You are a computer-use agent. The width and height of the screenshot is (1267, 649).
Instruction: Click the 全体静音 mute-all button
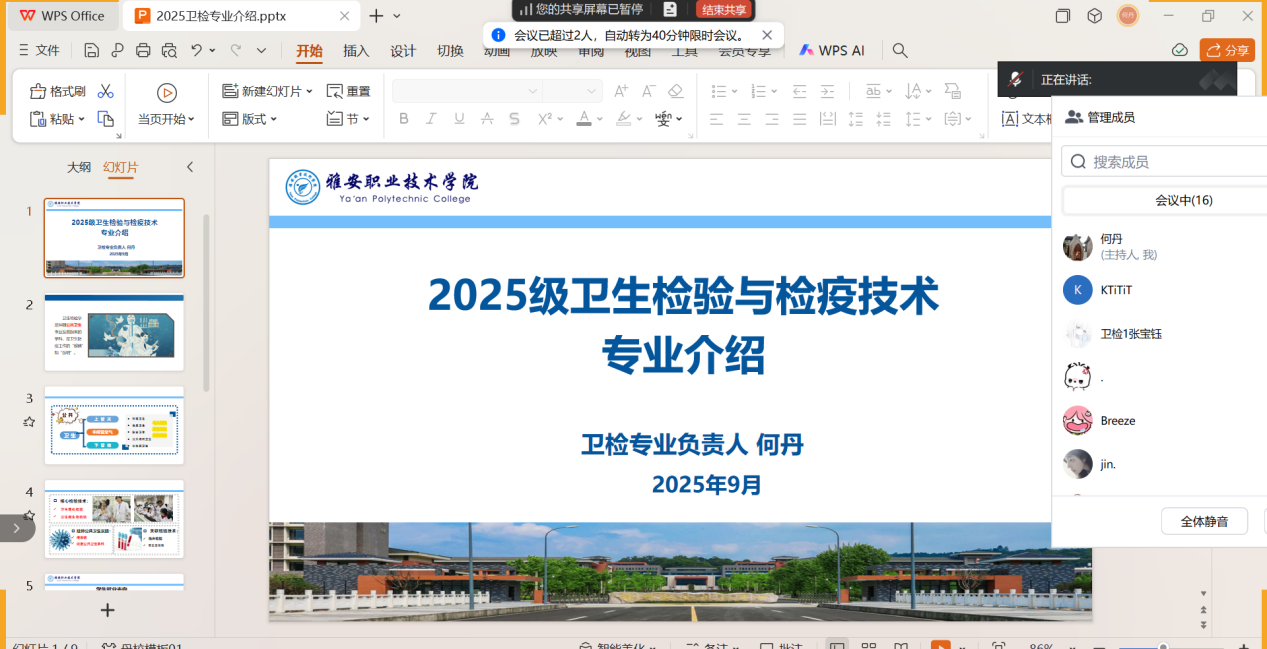1204,521
